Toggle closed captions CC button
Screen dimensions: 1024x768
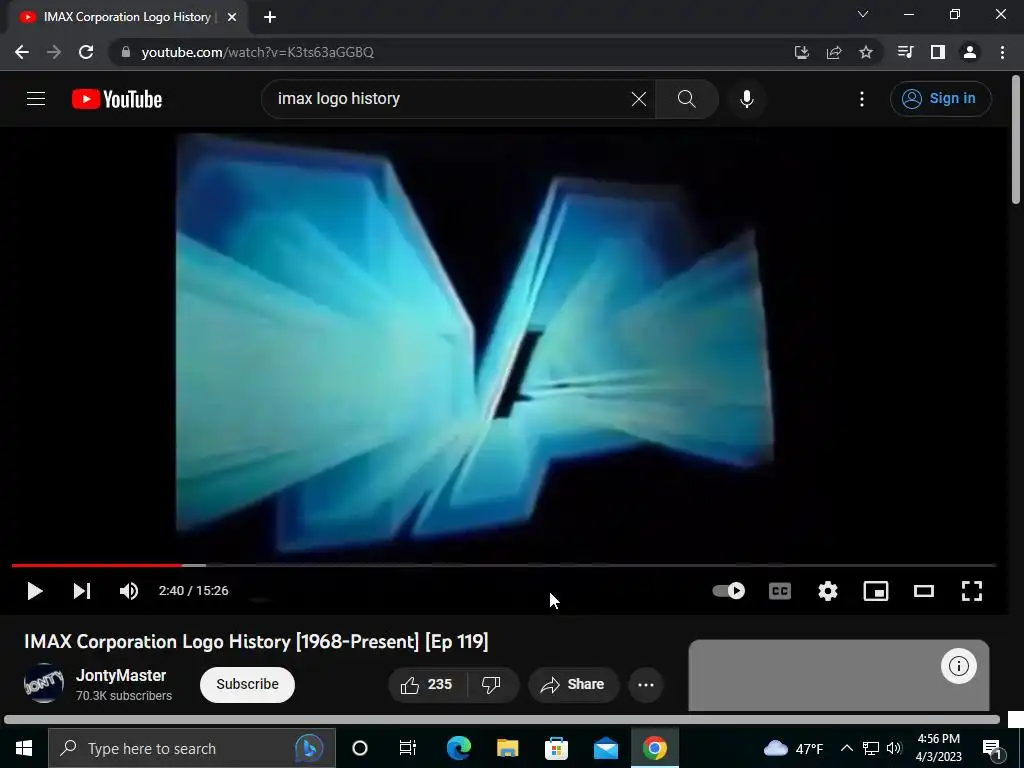coord(780,591)
